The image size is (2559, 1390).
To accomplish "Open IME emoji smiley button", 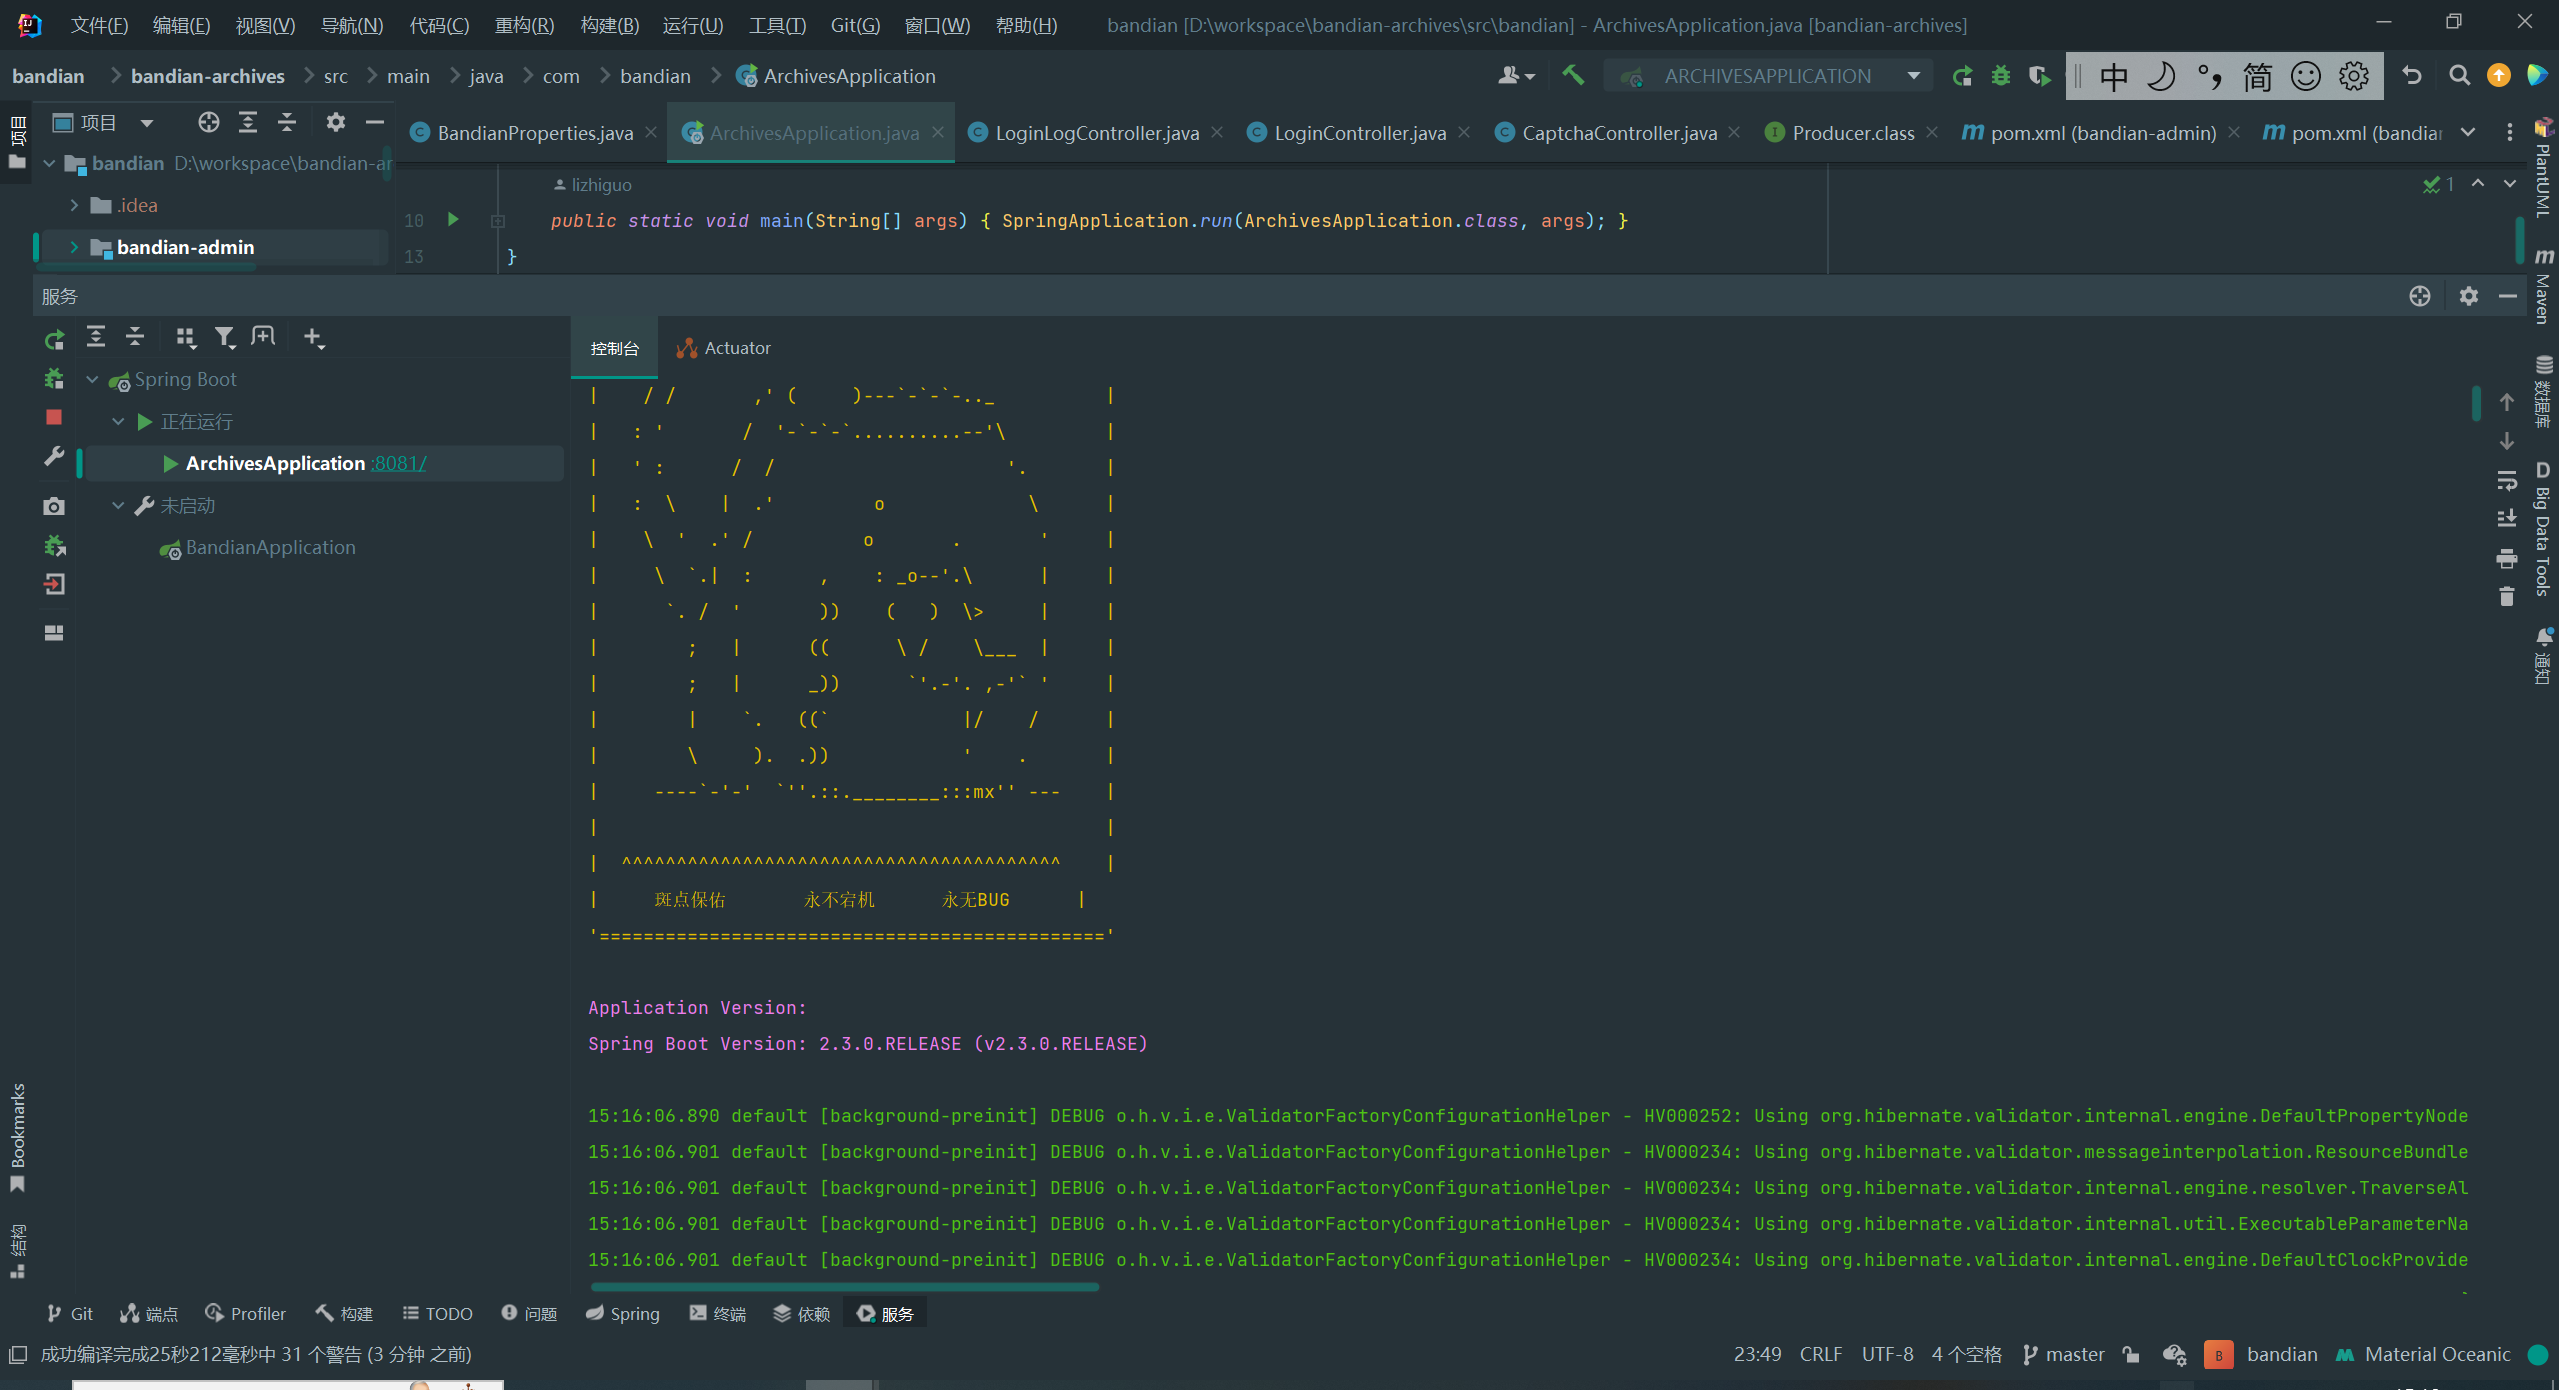I will pyautogui.click(x=2305, y=76).
